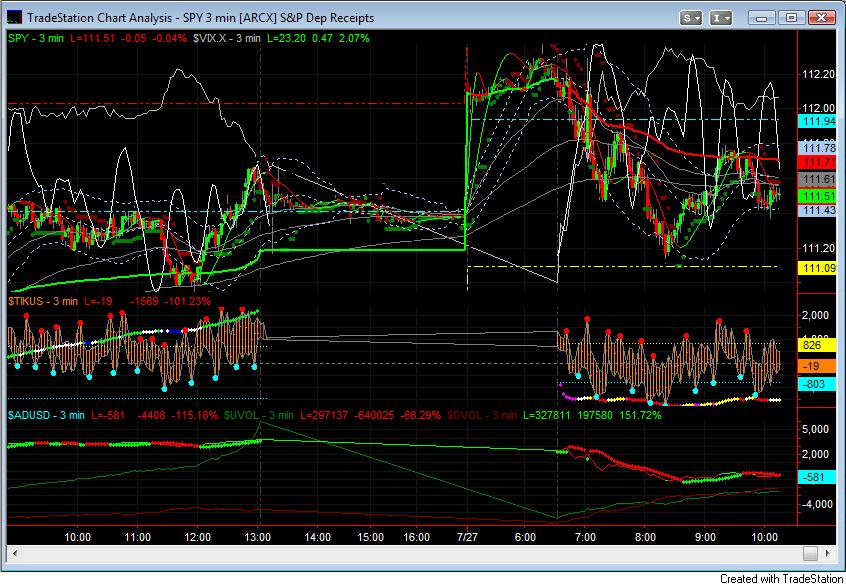This screenshot has height=585, width=846.
Task: Click the cyan -581 ADUSD marker
Action: (817, 477)
